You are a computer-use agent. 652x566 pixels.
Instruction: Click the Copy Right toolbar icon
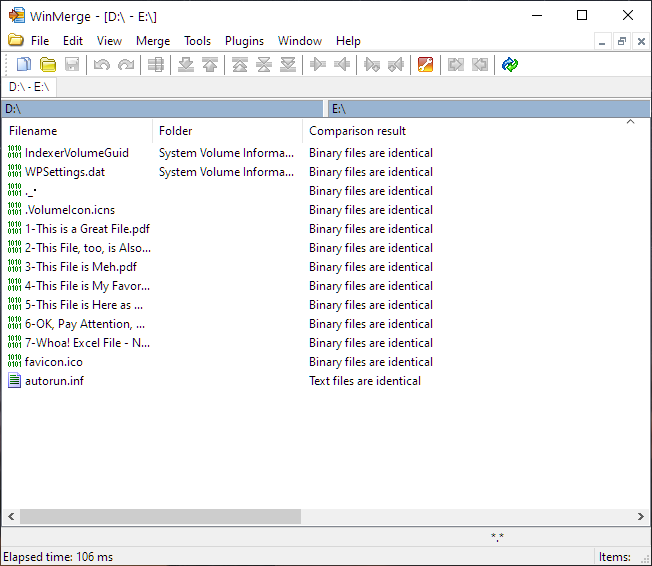tap(318, 64)
